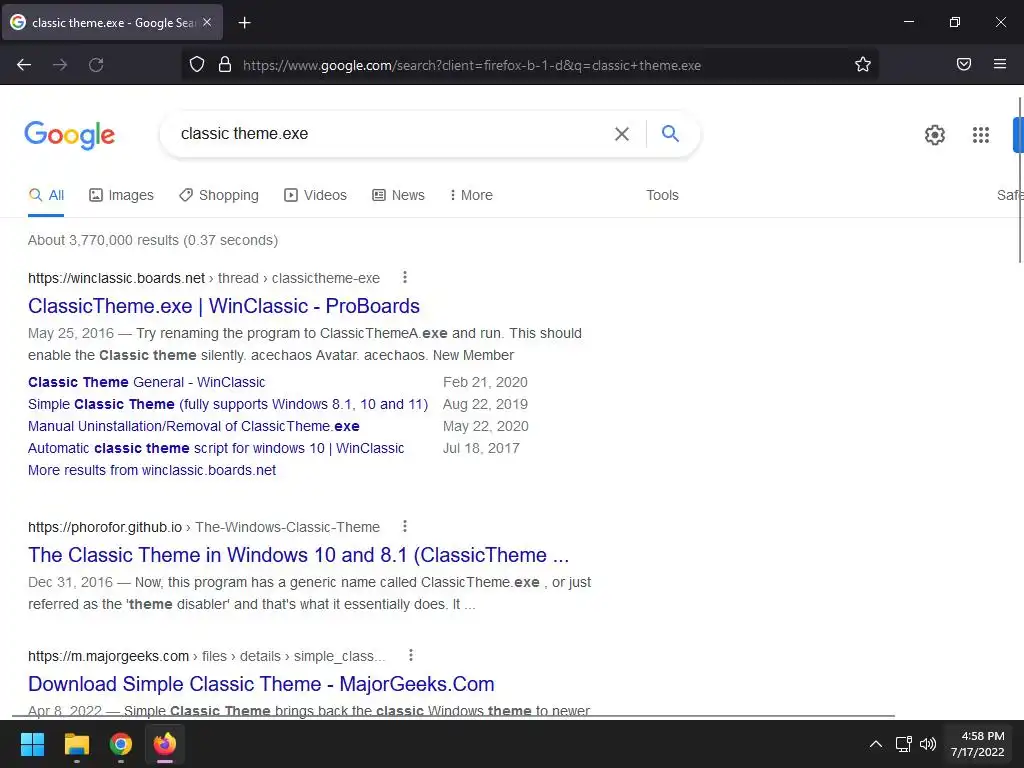This screenshot has width=1024, height=768.
Task: Open Classic Theme General - WinClassic sublink
Action: tap(147, 382)
